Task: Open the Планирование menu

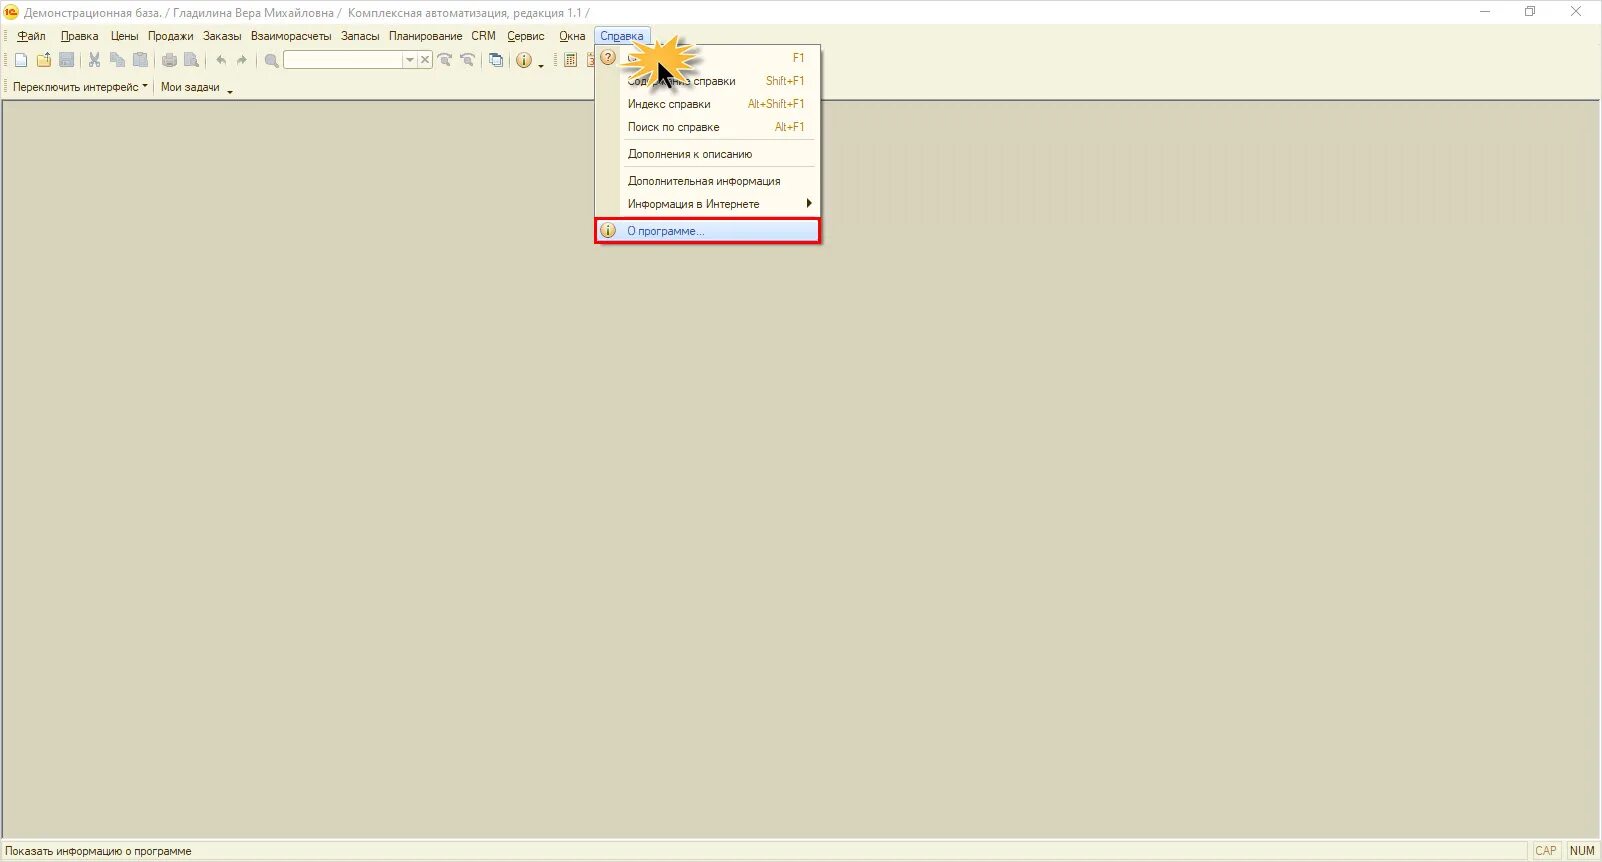Action: pos(425,36)
